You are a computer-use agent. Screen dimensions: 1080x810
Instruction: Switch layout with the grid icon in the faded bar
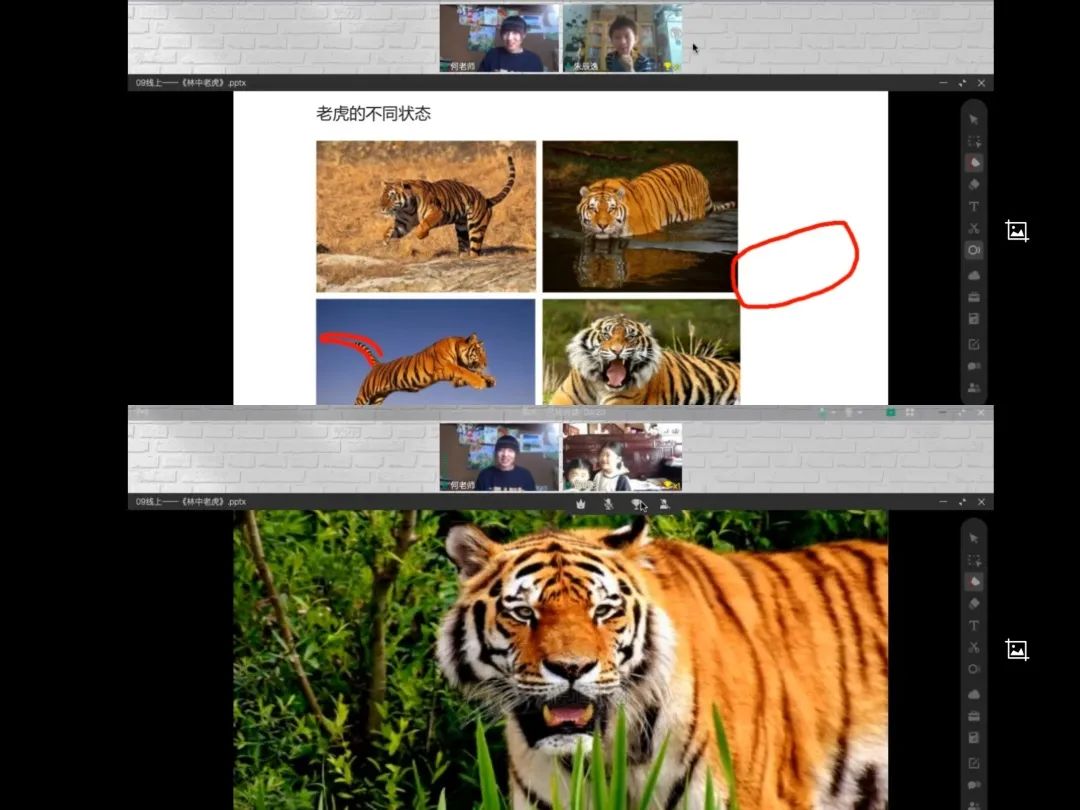tap(910, 412)
